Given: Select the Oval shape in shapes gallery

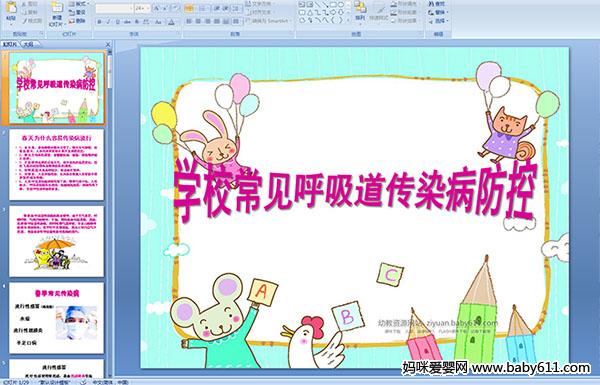Looking at the screenshot, I should pos(340,5).
